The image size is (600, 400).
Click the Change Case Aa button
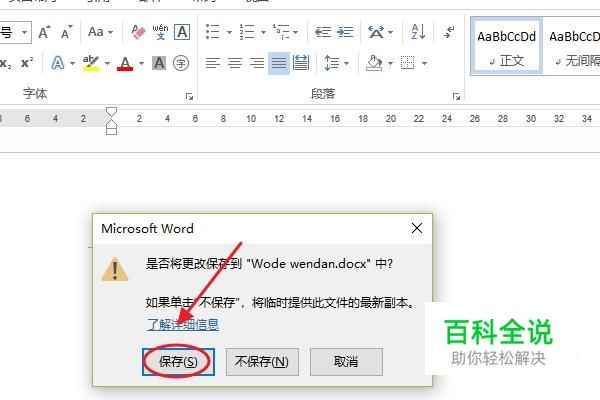coord(95,32)
